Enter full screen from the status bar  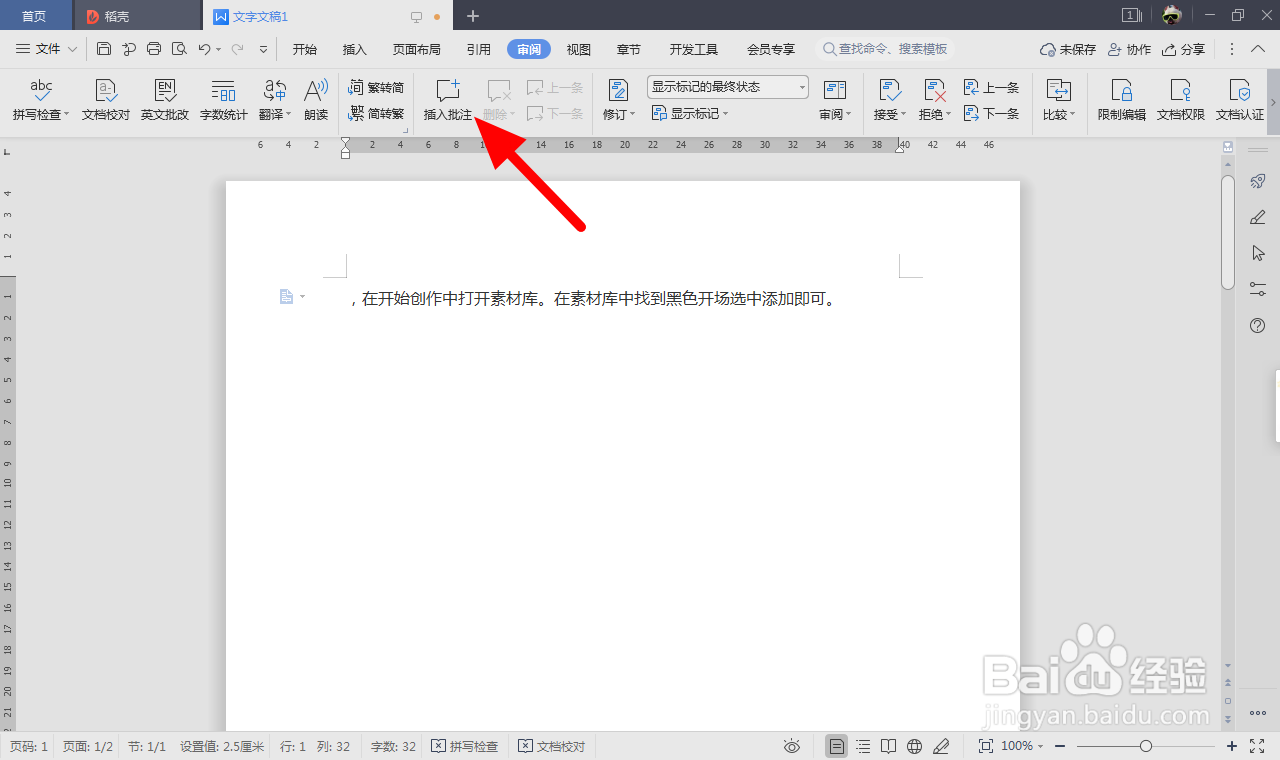[x=1259, y=746]
